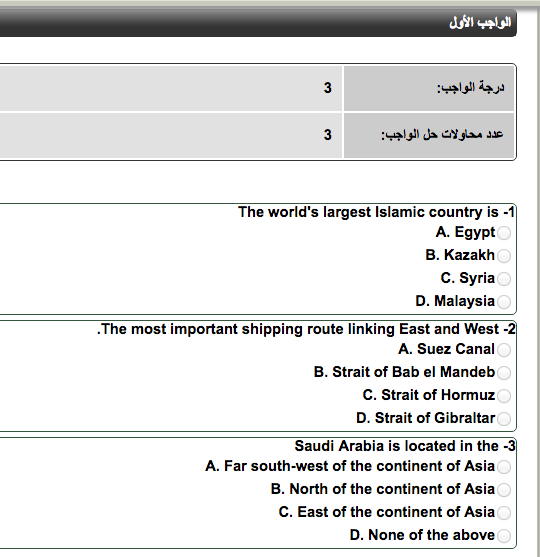540x557 pixels.
Task: Select D. Strait of Gibraltar
Action: [x=504, y=419]
